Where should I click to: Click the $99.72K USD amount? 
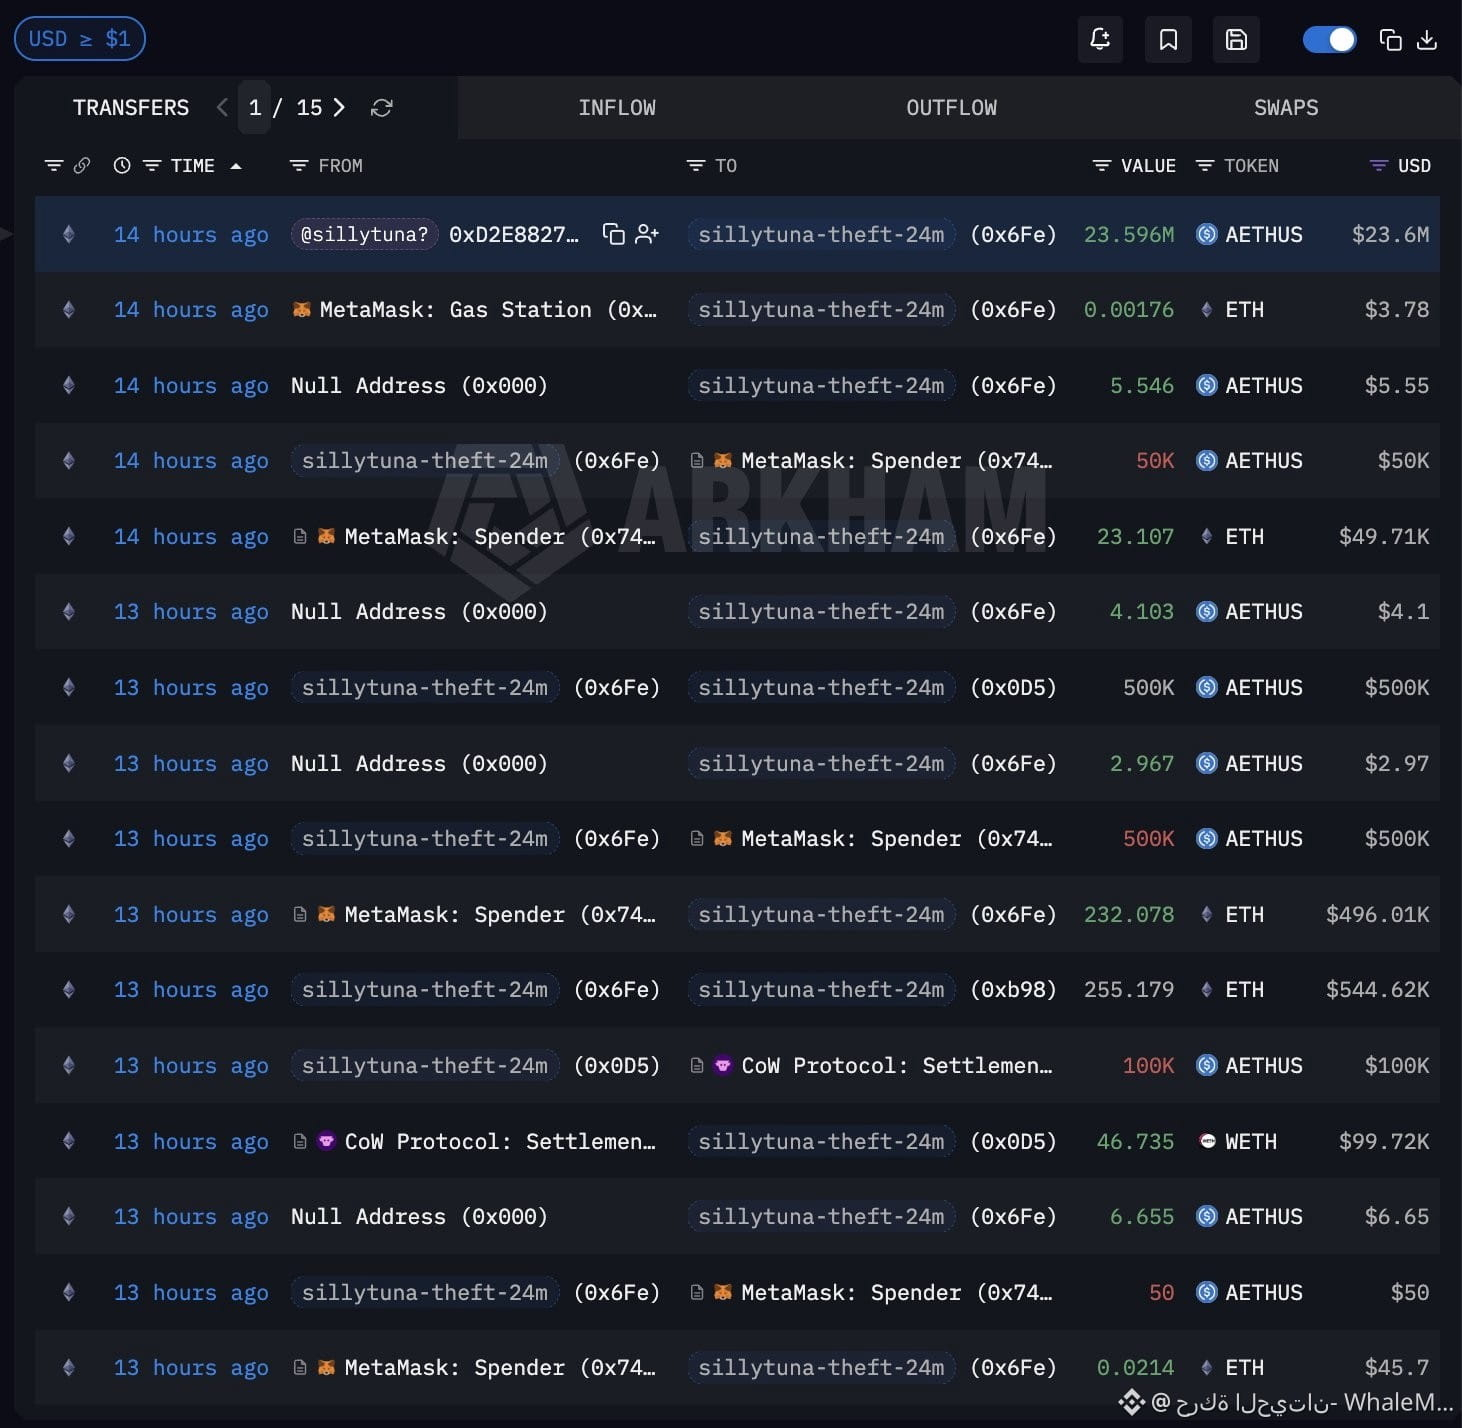[x=1384, y=1142]
